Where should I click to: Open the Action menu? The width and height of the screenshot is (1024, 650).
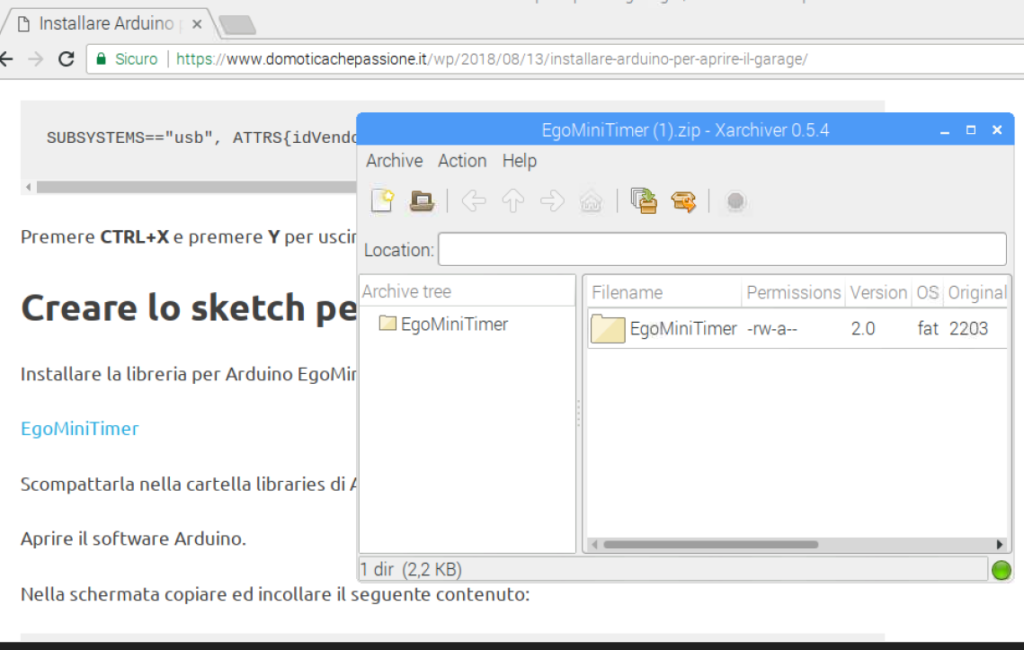(462, 161)
